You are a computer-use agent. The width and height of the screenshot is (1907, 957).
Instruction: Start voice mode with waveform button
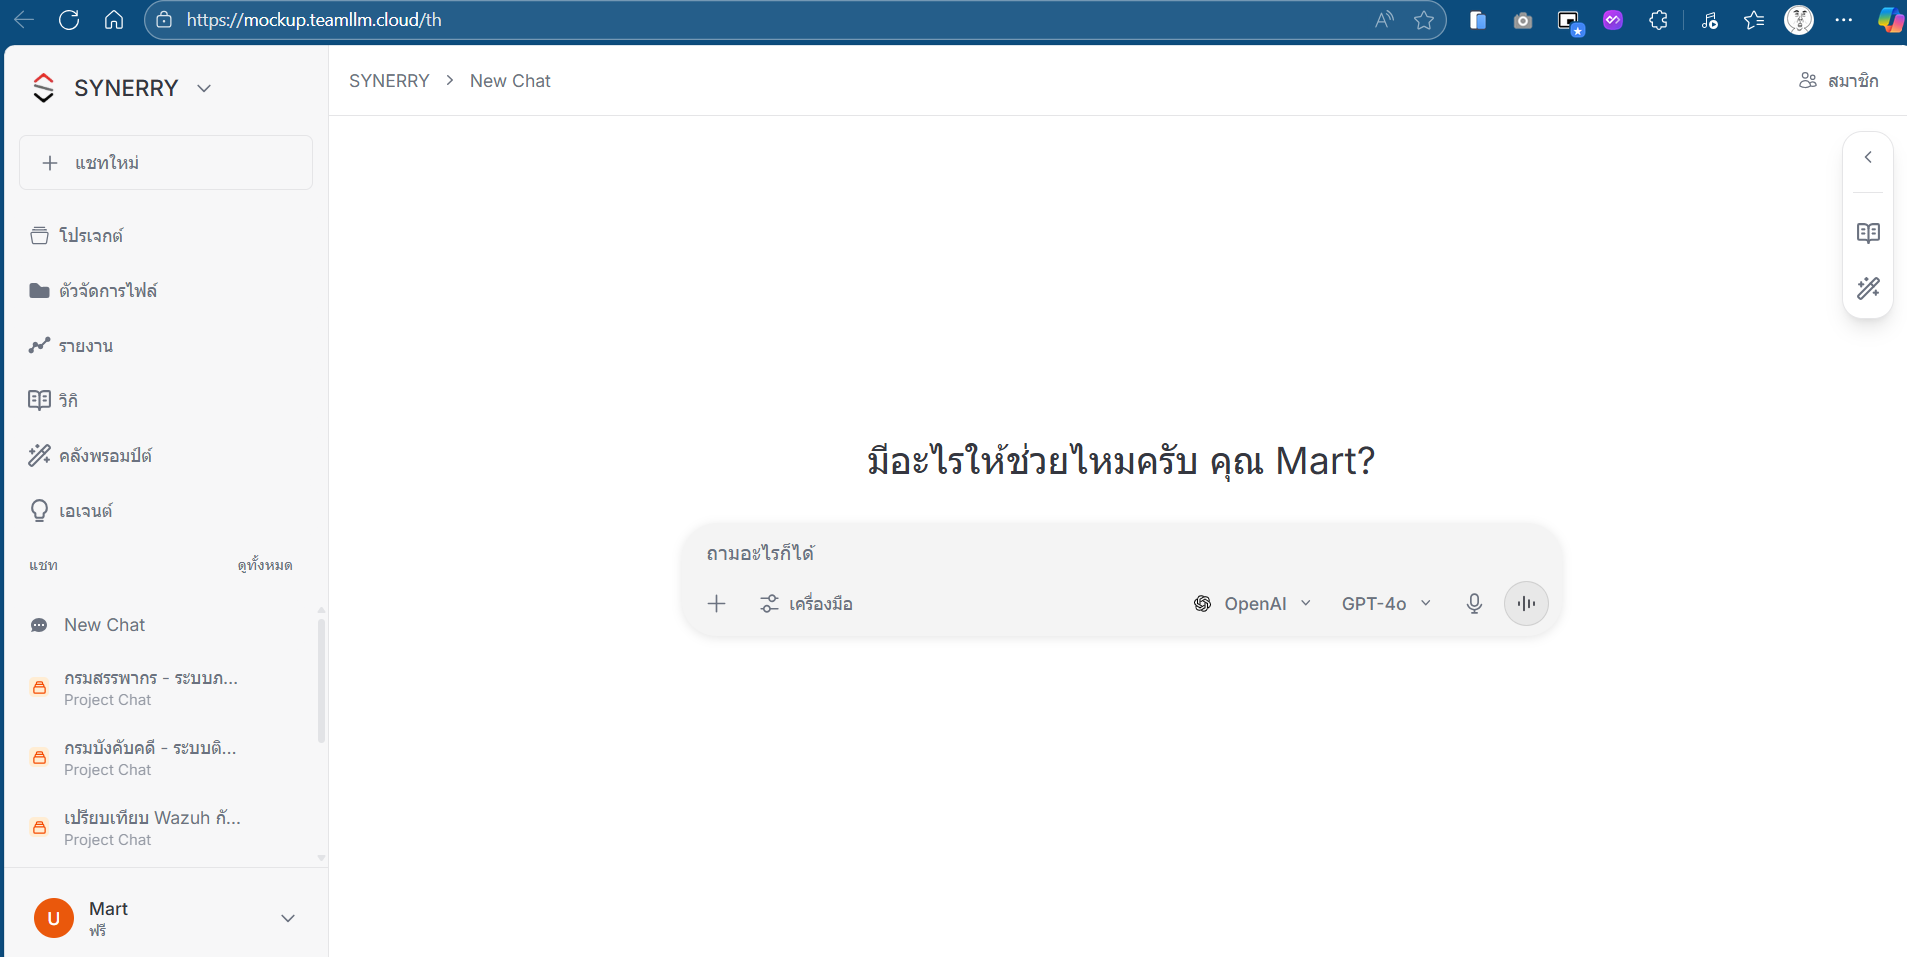pyautogui.click(x=1526, y=603)
